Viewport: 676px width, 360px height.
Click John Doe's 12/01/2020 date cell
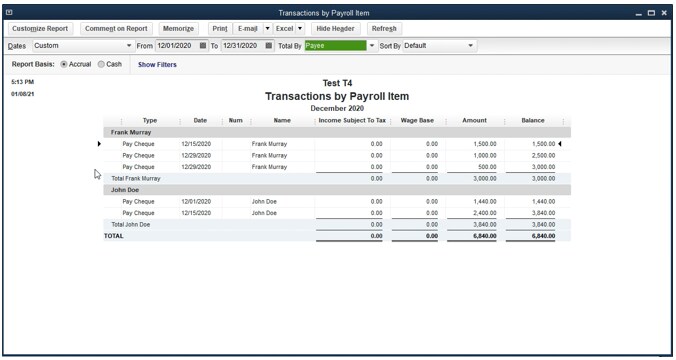tap(196, 202)
